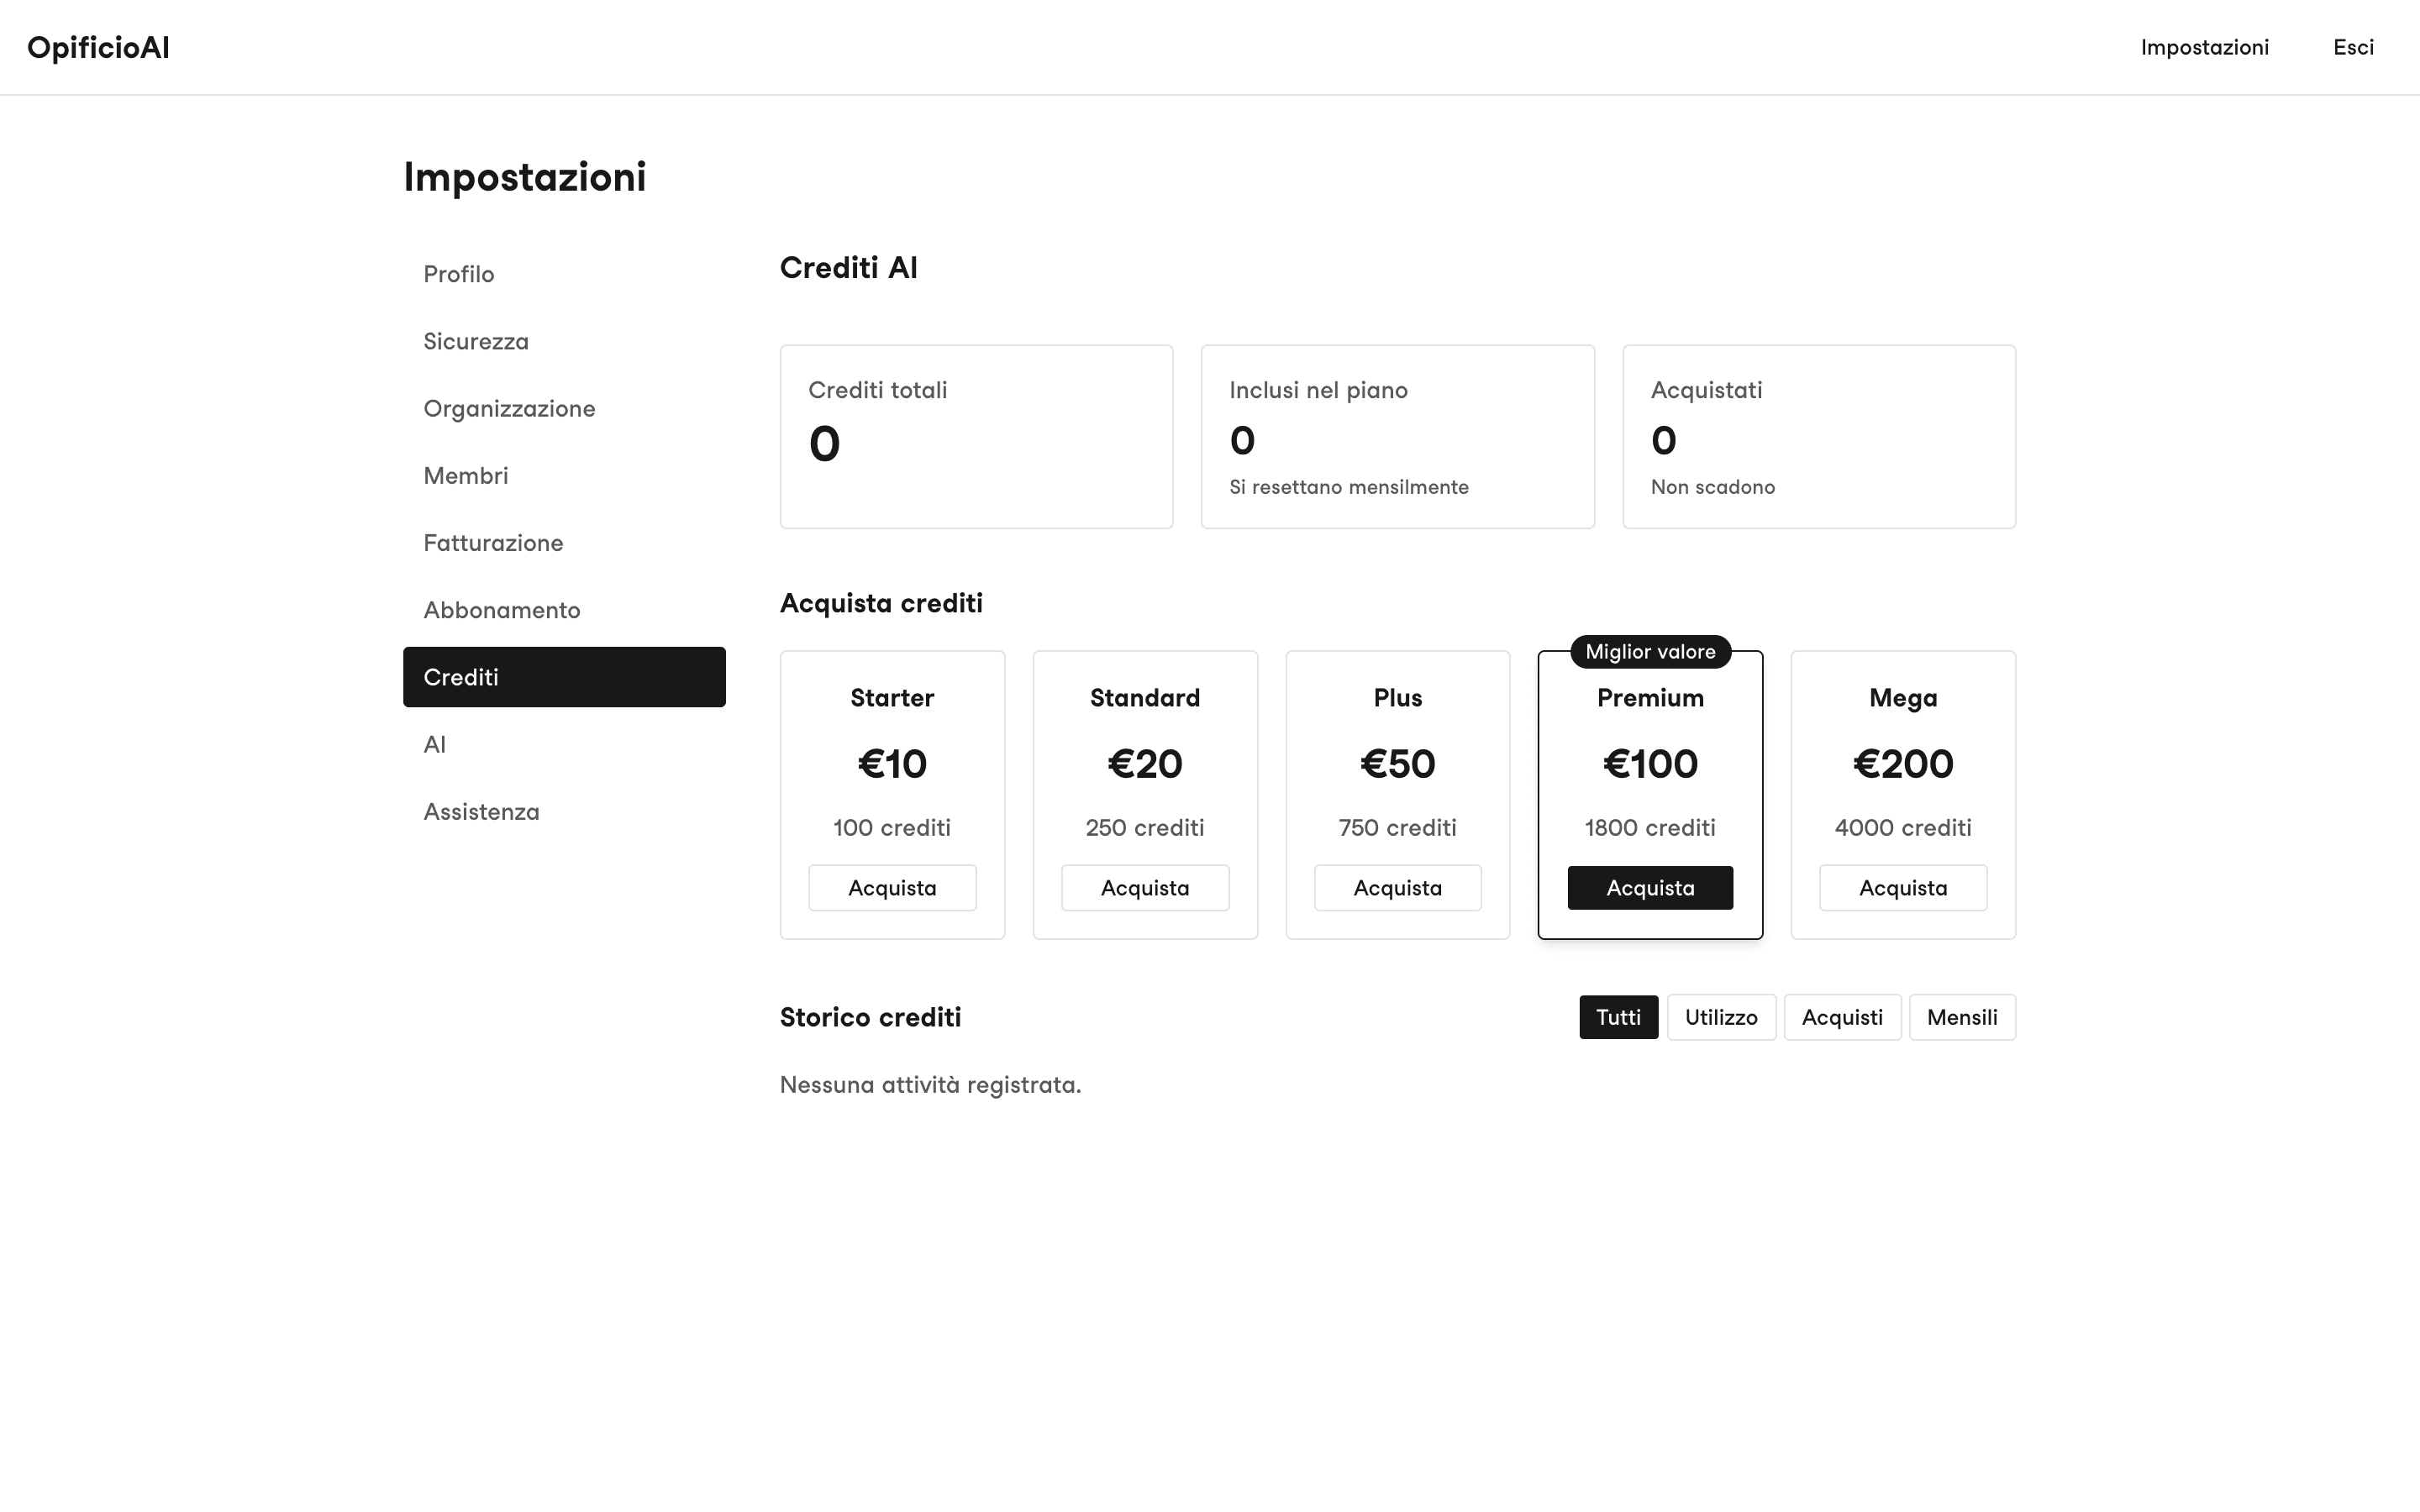
Task: Buy the Starter €10 credit pack
Action: (892, 888)
